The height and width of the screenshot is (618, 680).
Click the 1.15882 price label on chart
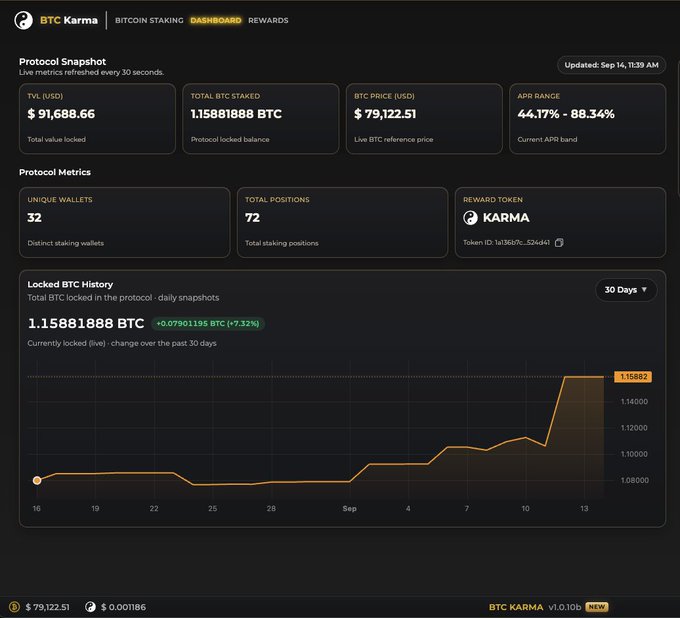pyautogui.click(x=633, y=376)
